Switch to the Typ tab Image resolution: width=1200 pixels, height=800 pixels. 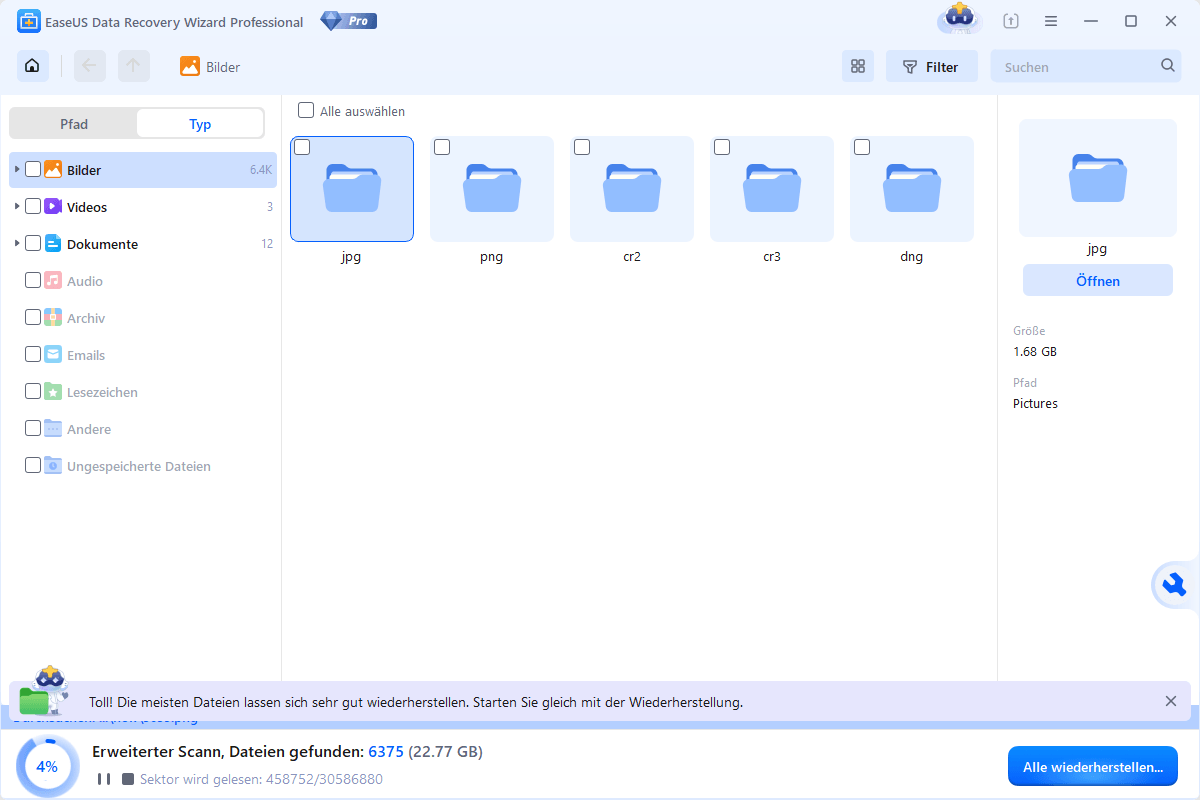click(x=200, y=124)
